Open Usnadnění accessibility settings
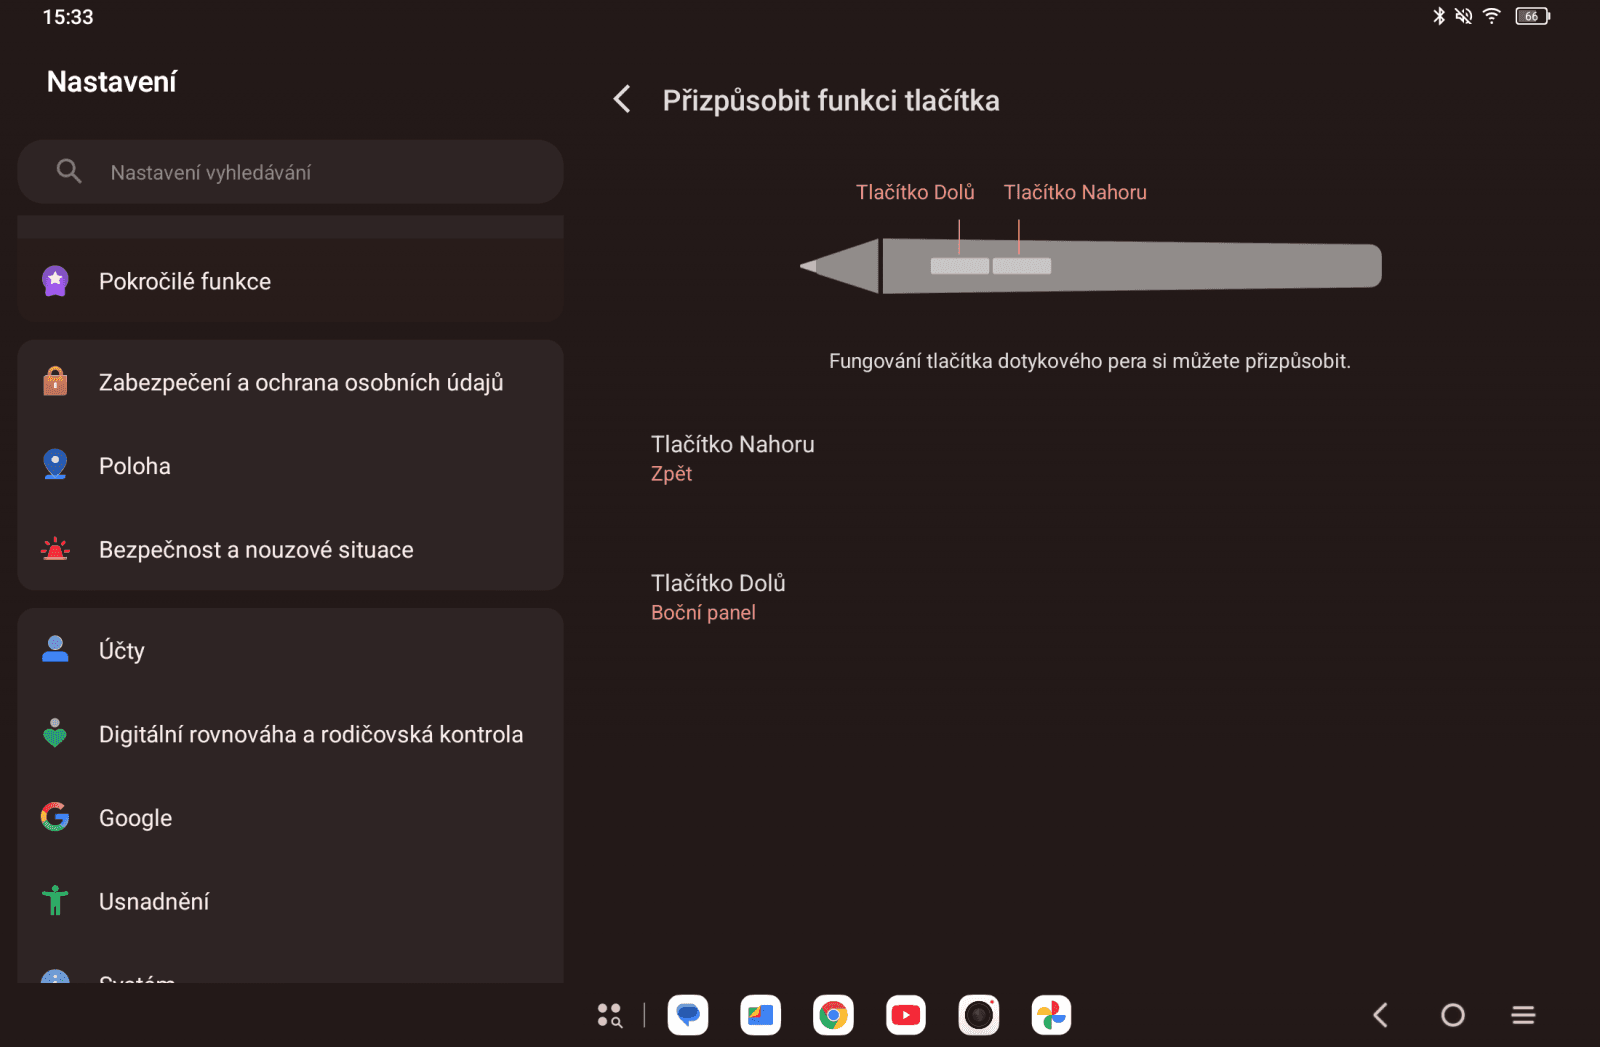Image resolution: width=1600 pixels, height=1047 pixels. point(154,900)
